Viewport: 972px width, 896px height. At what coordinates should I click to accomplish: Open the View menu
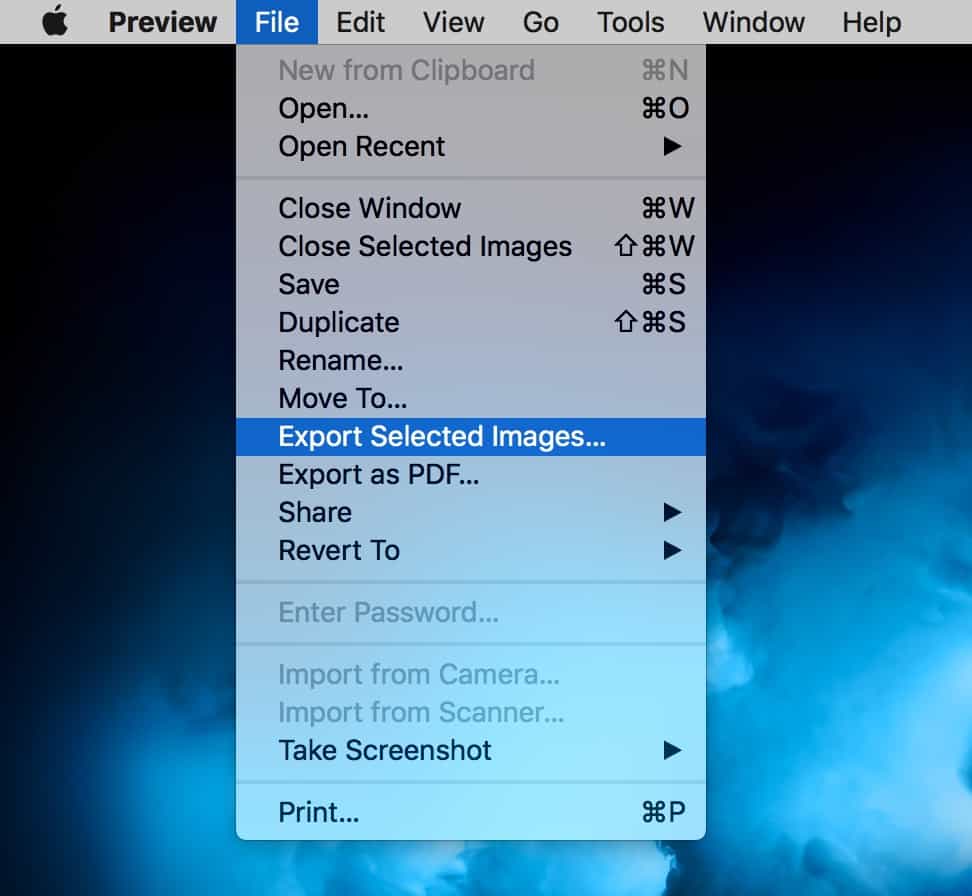pyautogui.click(x=455, y=22)
